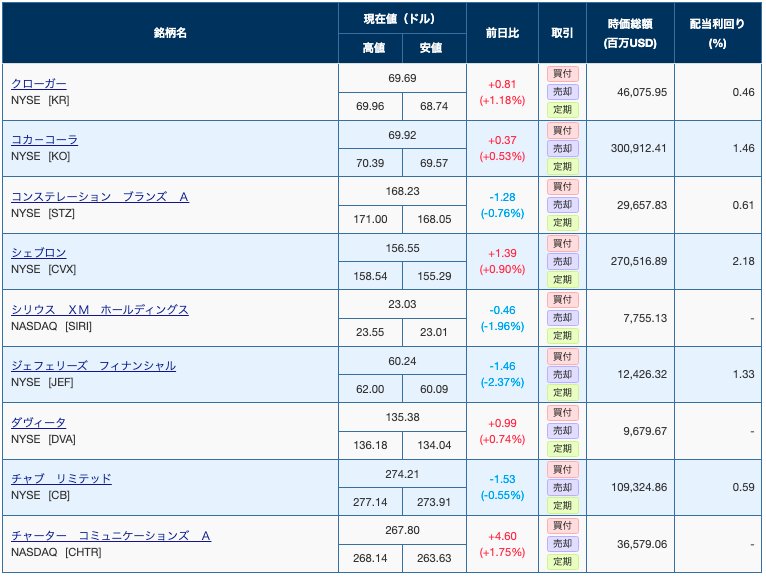Select the dividend yield 1.33 cell
Screen dimensions: 766x578
(718, 374)
